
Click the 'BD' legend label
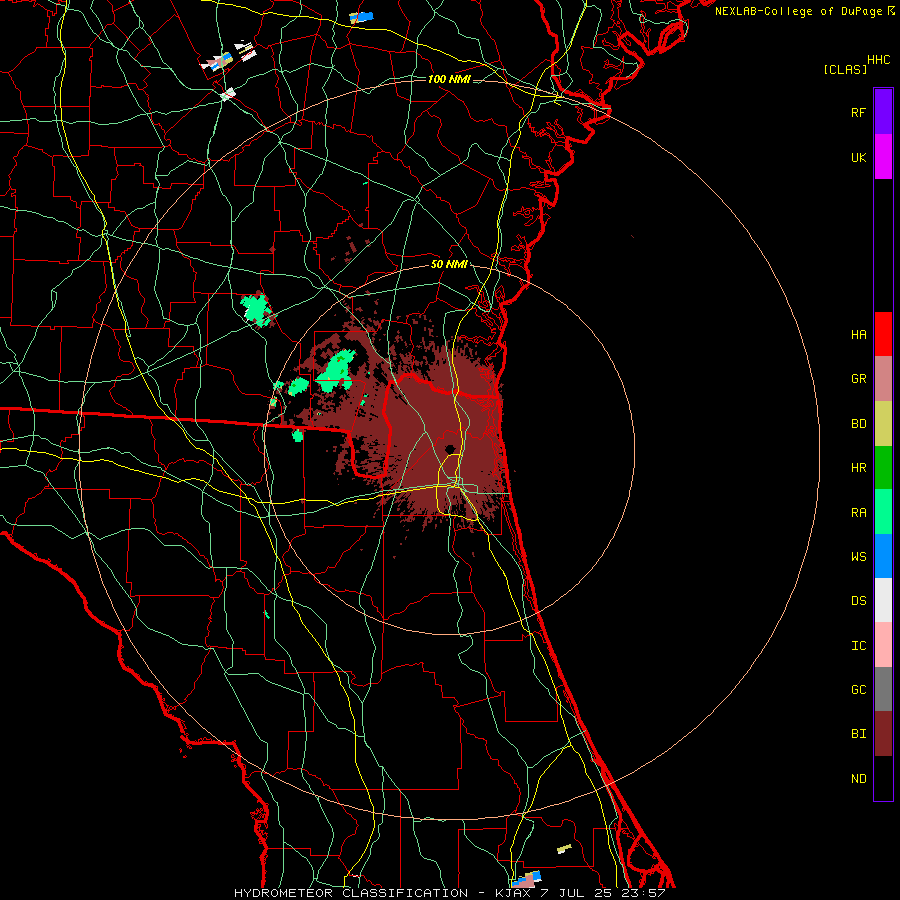click(858, 424)
